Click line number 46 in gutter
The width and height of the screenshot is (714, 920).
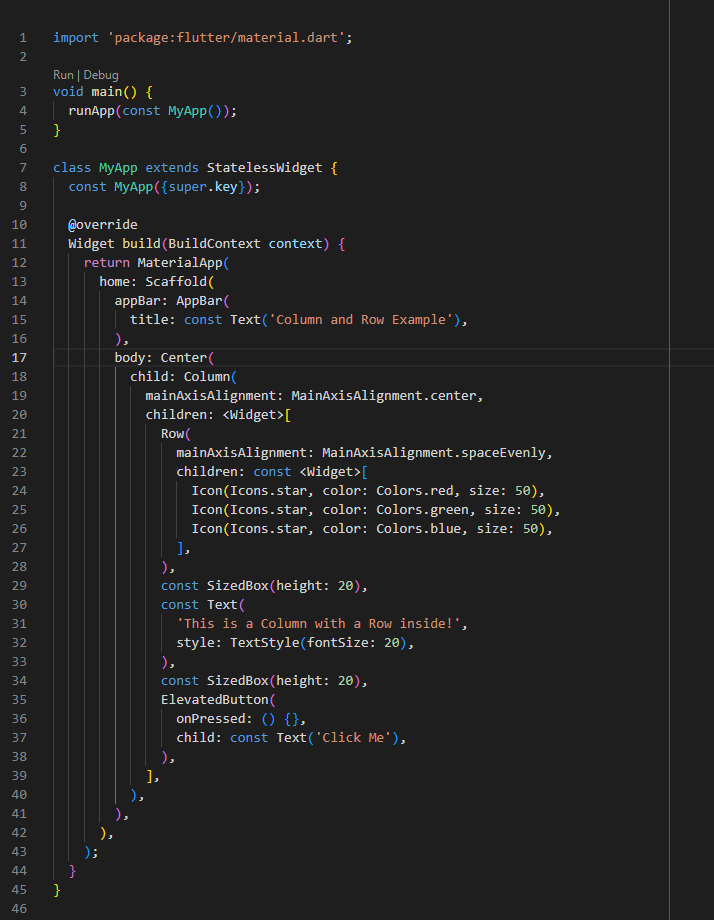pos(19,908)
